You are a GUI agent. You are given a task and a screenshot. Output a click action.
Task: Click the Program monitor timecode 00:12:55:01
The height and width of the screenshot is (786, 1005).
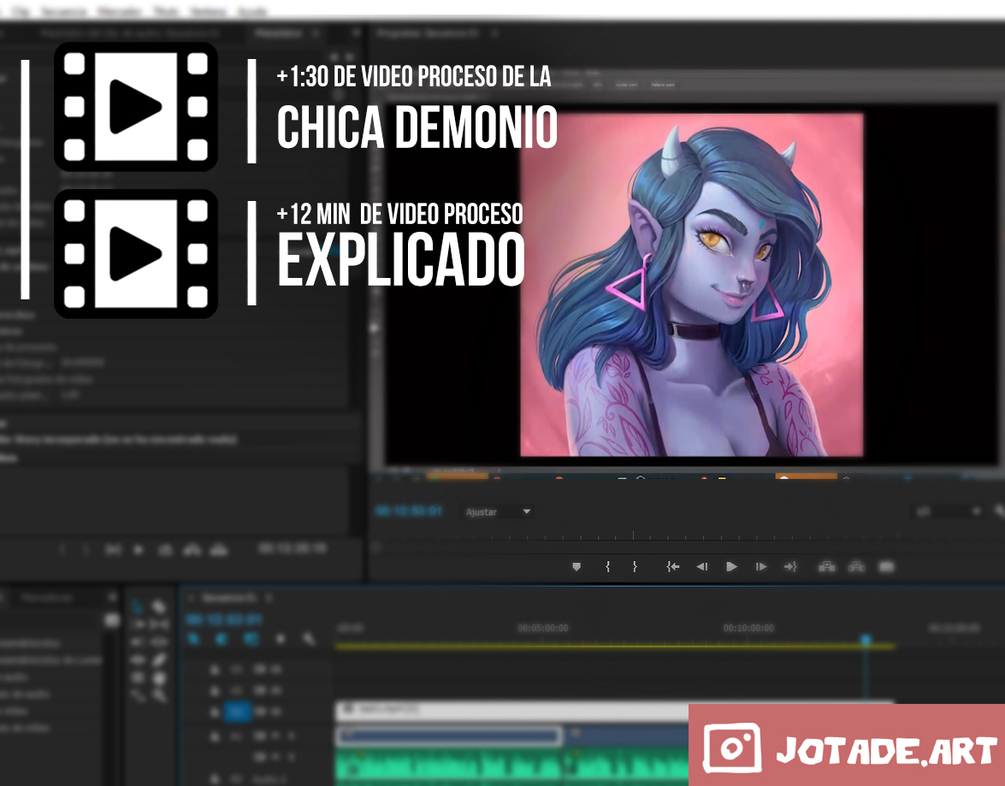(409, 511)
